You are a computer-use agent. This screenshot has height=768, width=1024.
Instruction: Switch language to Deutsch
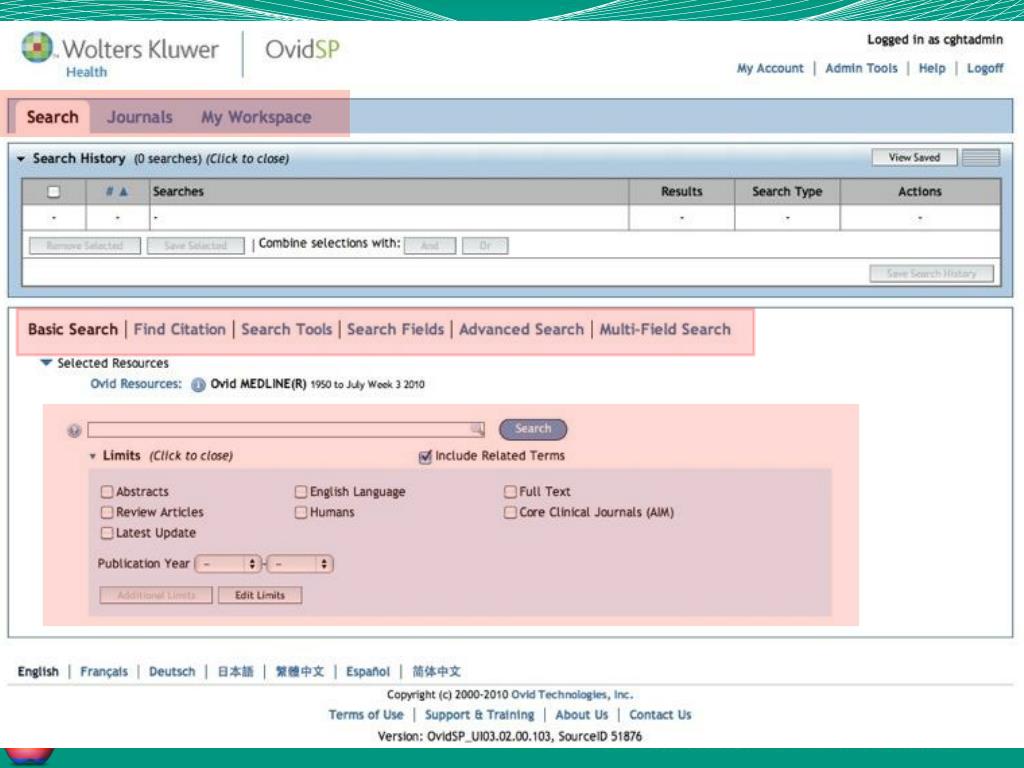[172, 672]
